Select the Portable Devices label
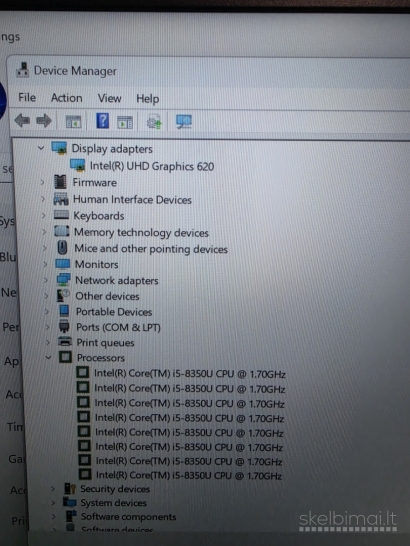 click(x=114, y=312)
